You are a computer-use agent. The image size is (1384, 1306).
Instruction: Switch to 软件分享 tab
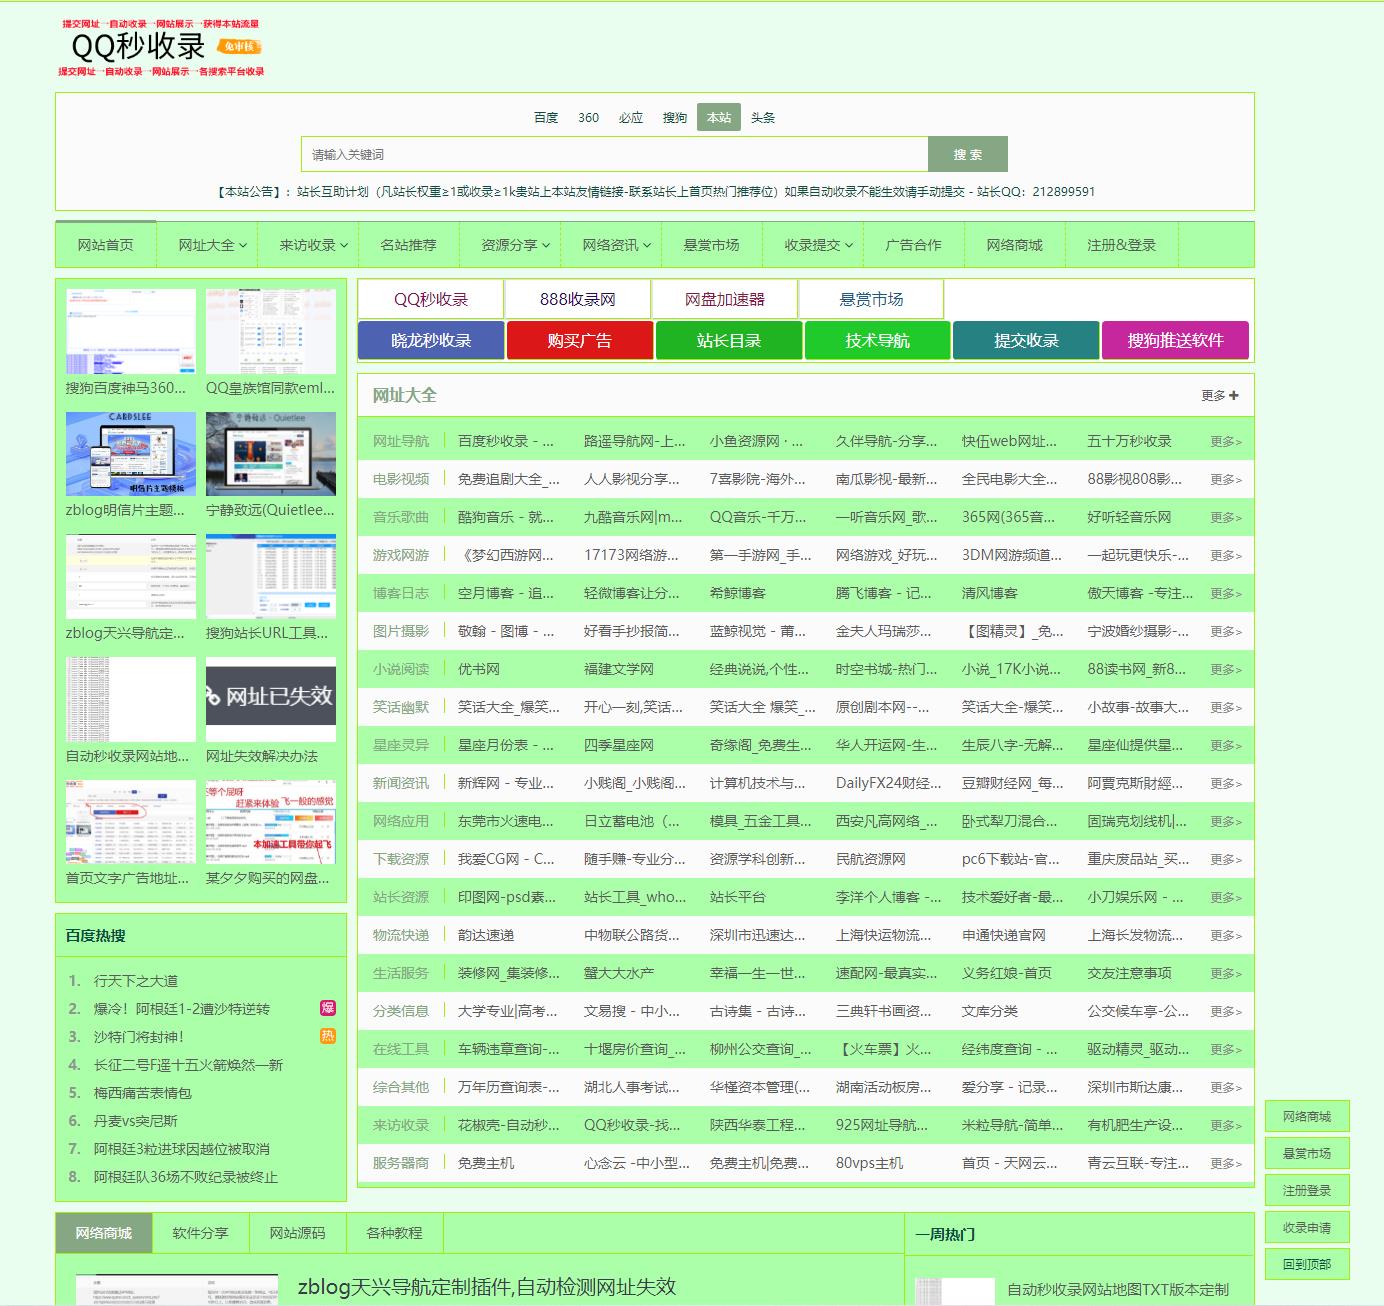pos(200,1233)
